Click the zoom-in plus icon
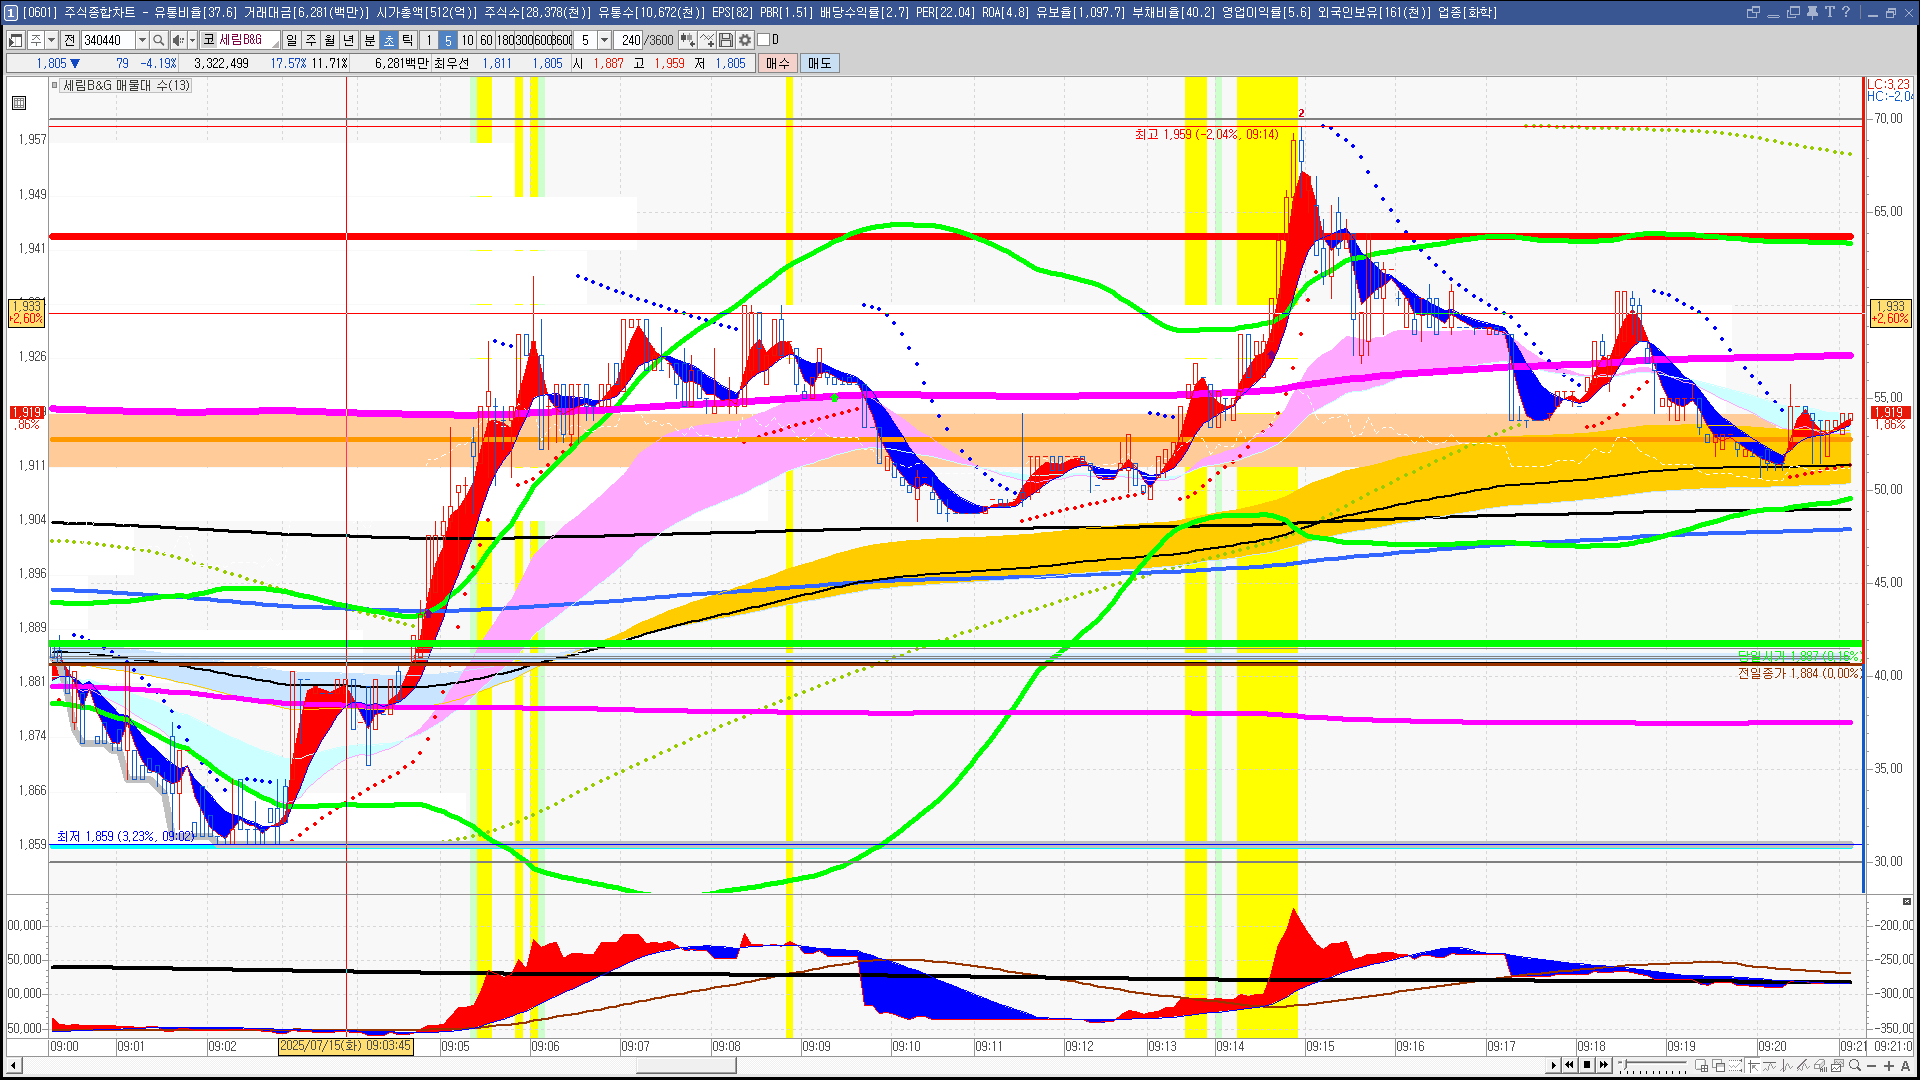Screen dimensions: 1920x1080 coord(1888,1066)
